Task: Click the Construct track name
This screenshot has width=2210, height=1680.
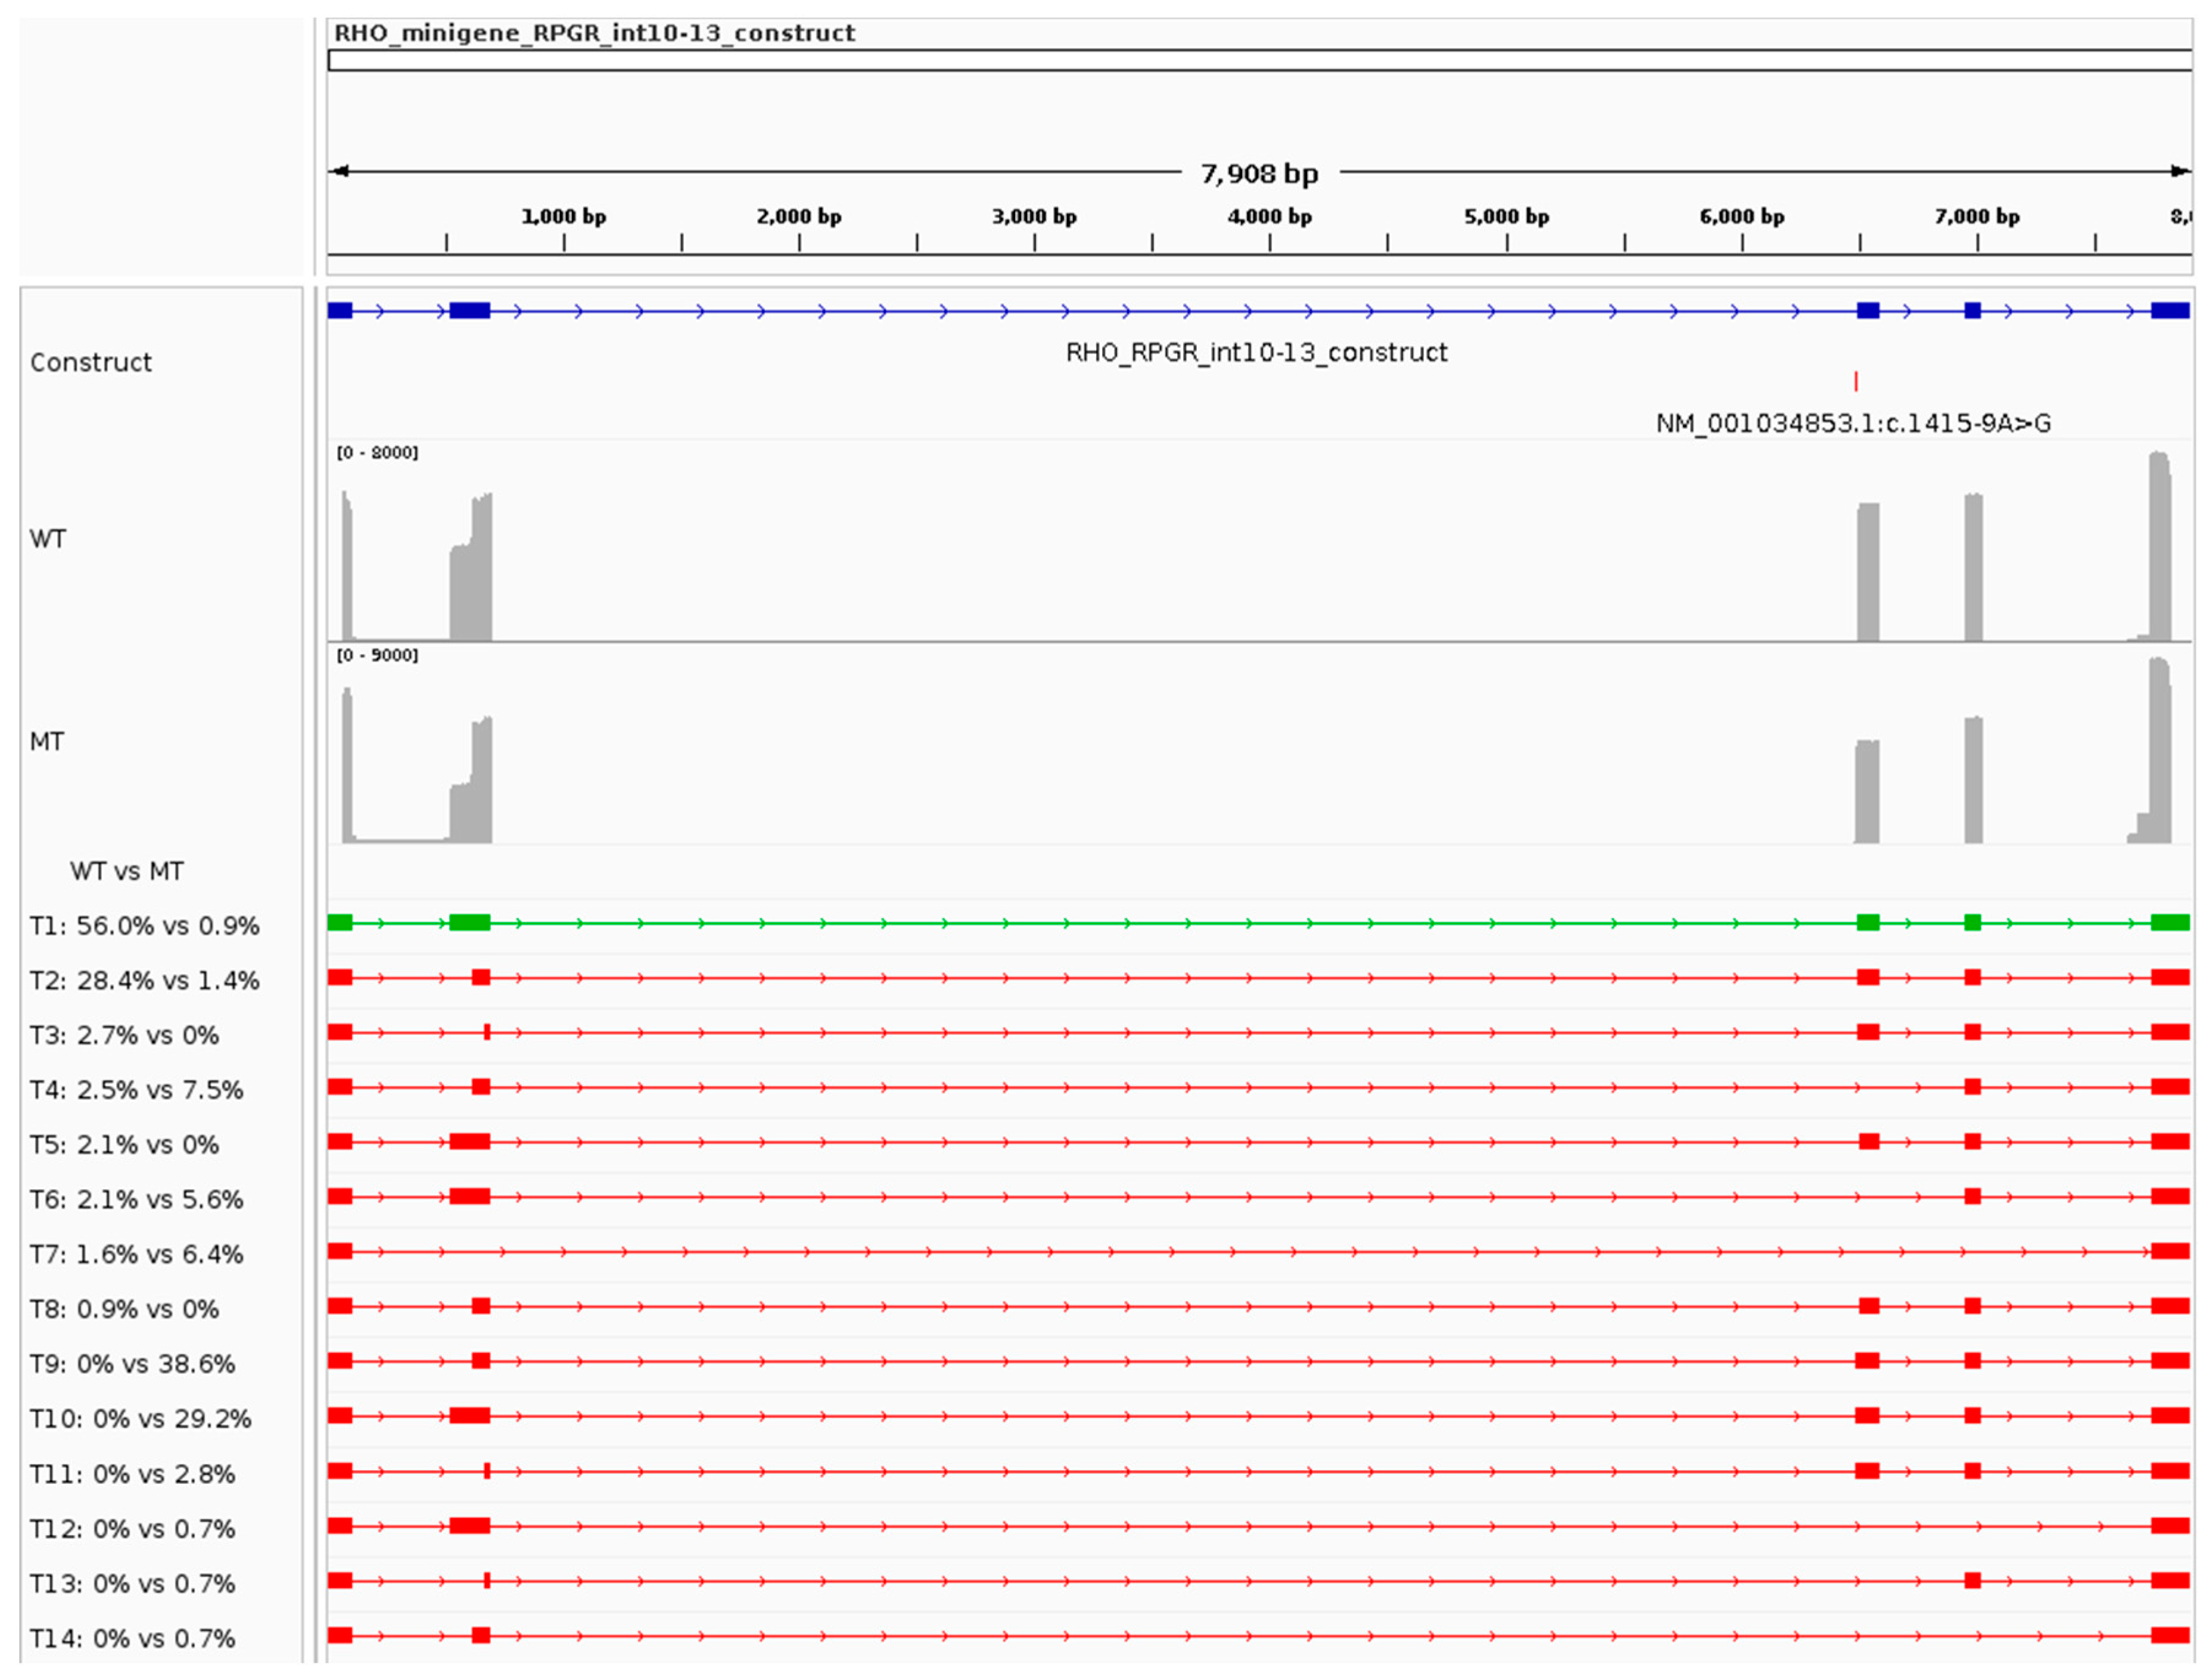Action: [91, 362]
